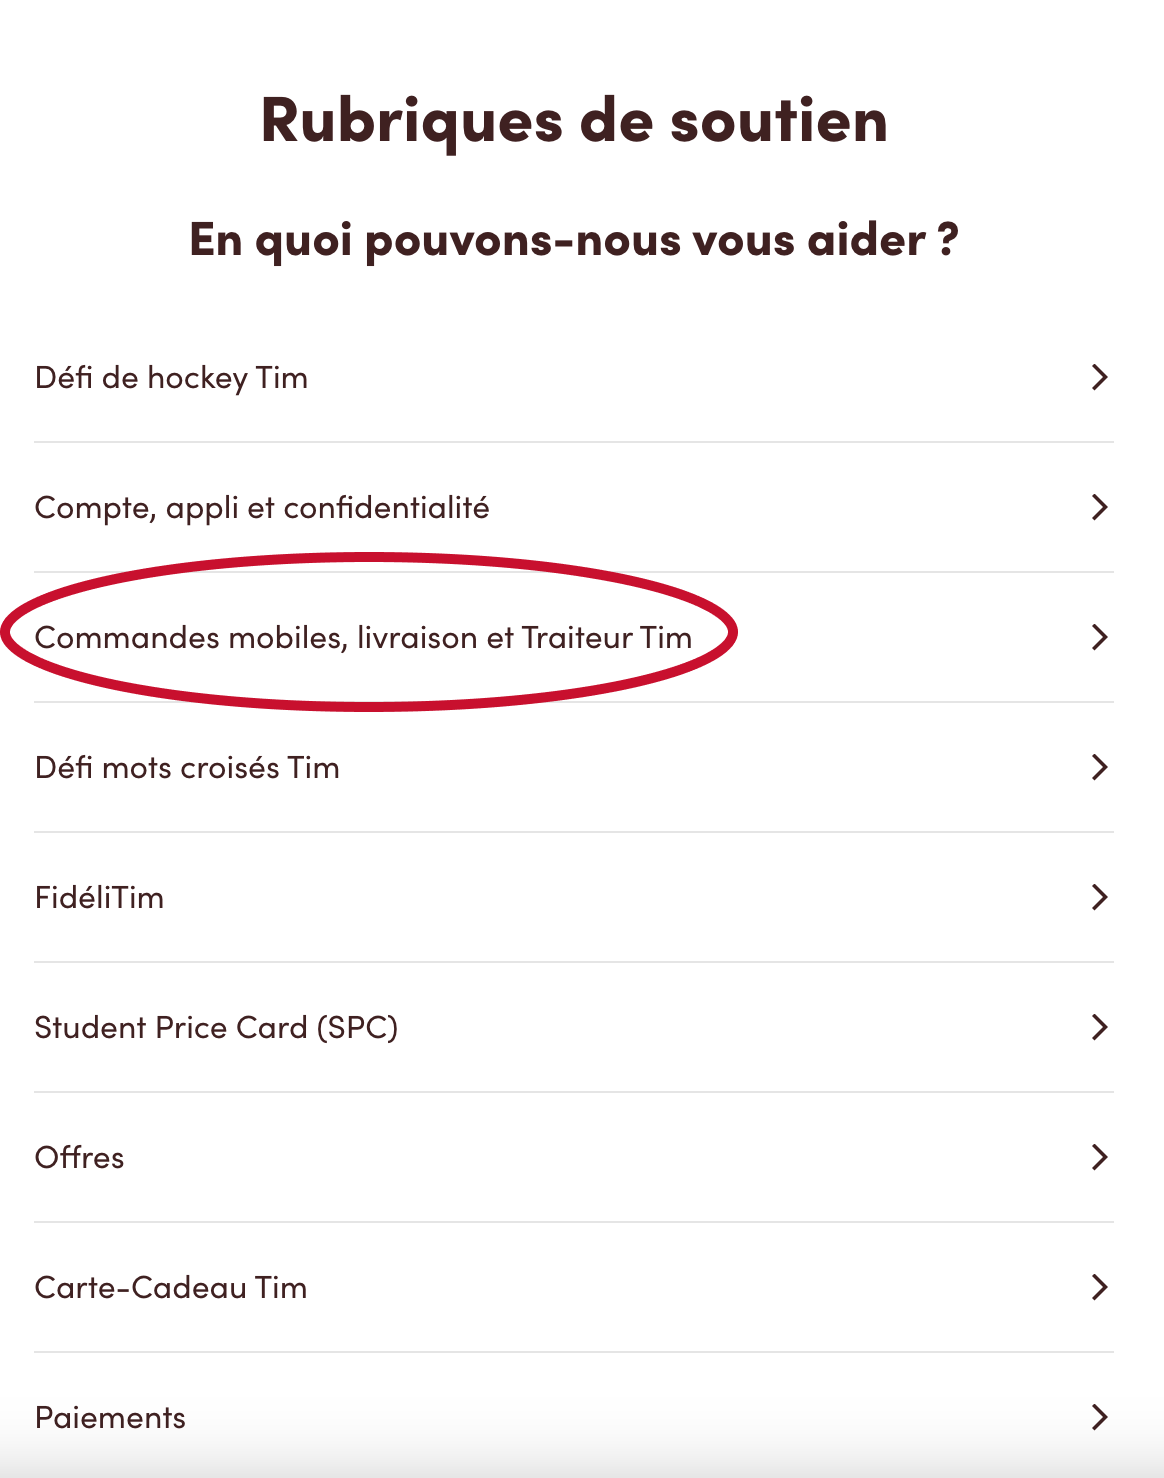Click arrow icon beside Student Price Card
The image size is (1164, 1478).
[x=1099, y=1028]
